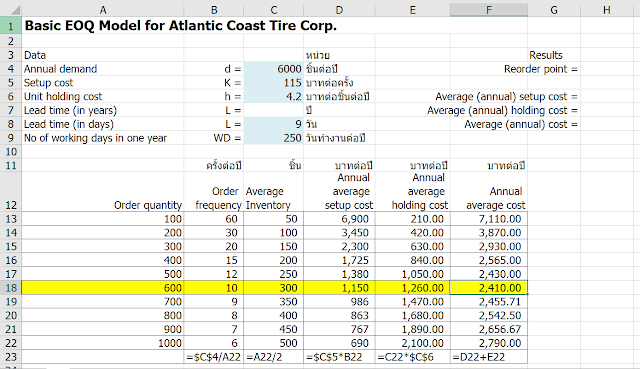The height and width of the screenshot is (369, 640).
Task: Click Average (annual) holding cost = label
Action: coord(502,110)
